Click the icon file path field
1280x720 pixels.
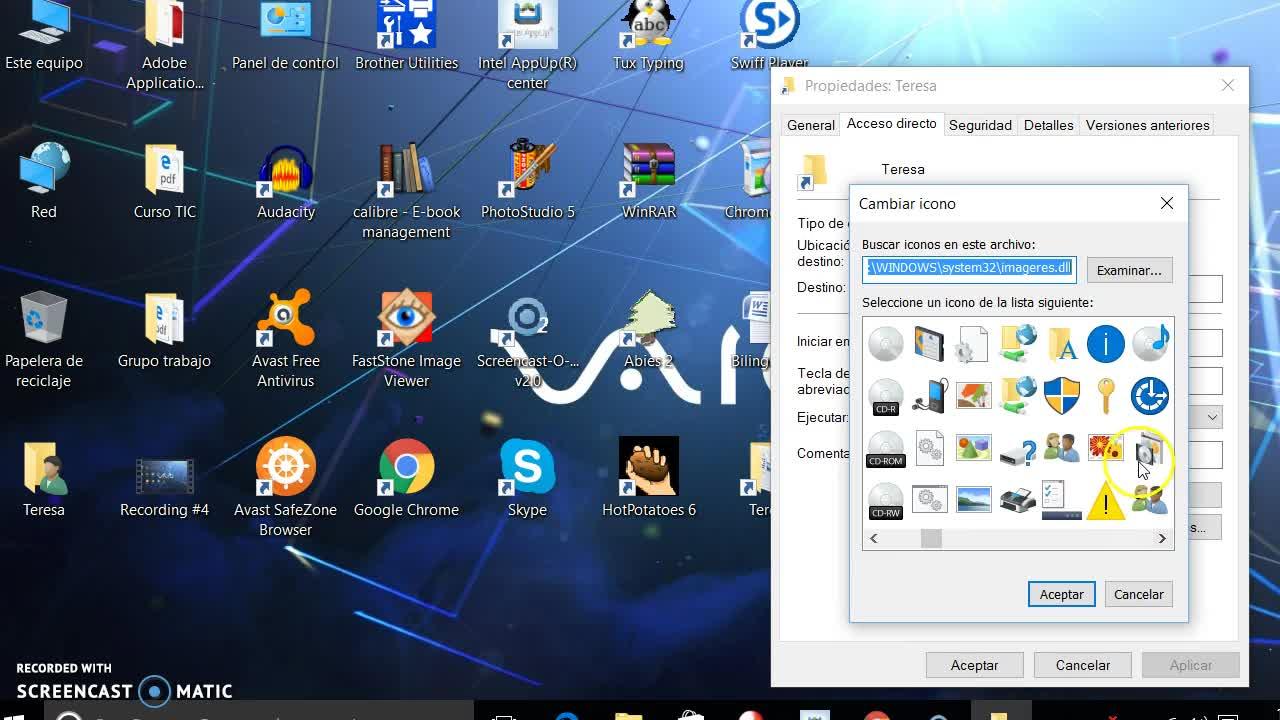[969, 268]
